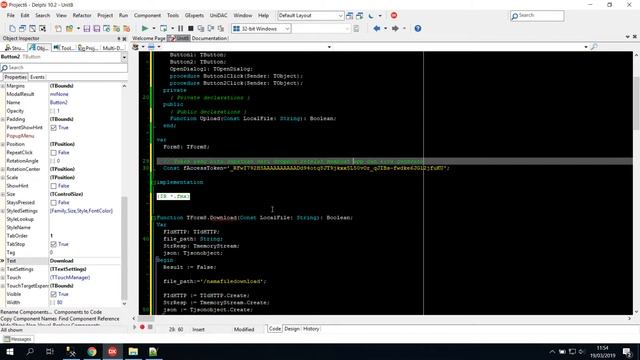Viewport: 640px width, 360px height.
Task: Open the notification center icon
Action: pos(627,351)
